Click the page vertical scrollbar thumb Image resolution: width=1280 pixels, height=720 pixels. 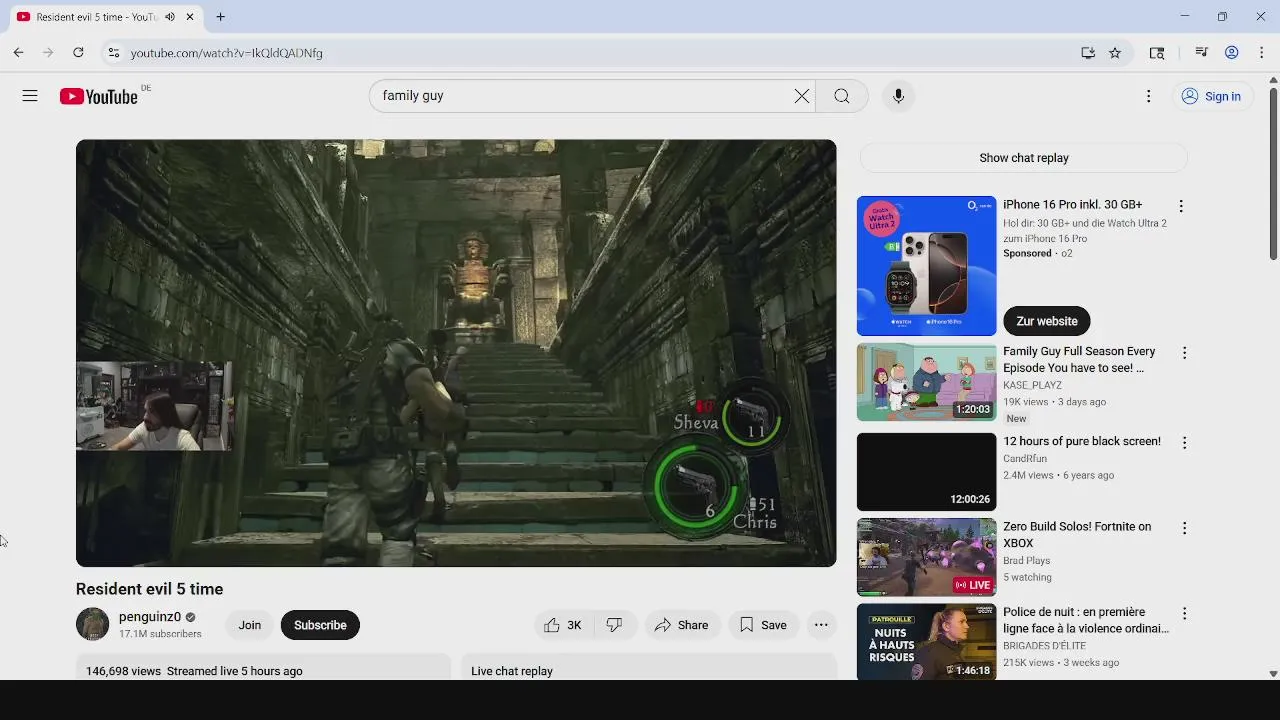pyautogui.click(x=1273, y=176)
